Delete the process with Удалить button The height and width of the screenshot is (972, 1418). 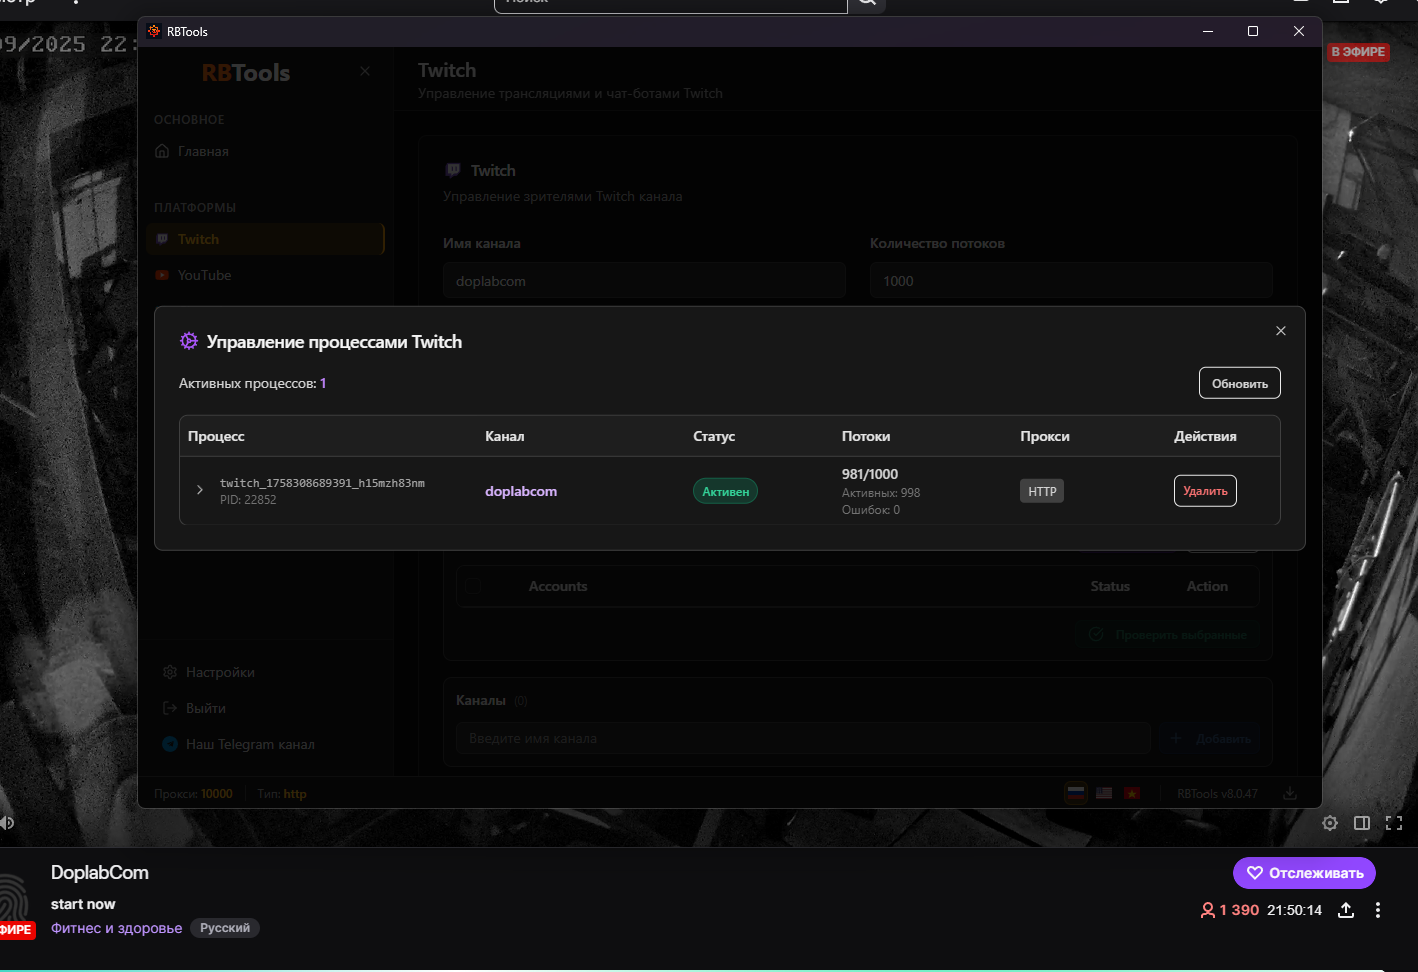[x=1204, y=491]
